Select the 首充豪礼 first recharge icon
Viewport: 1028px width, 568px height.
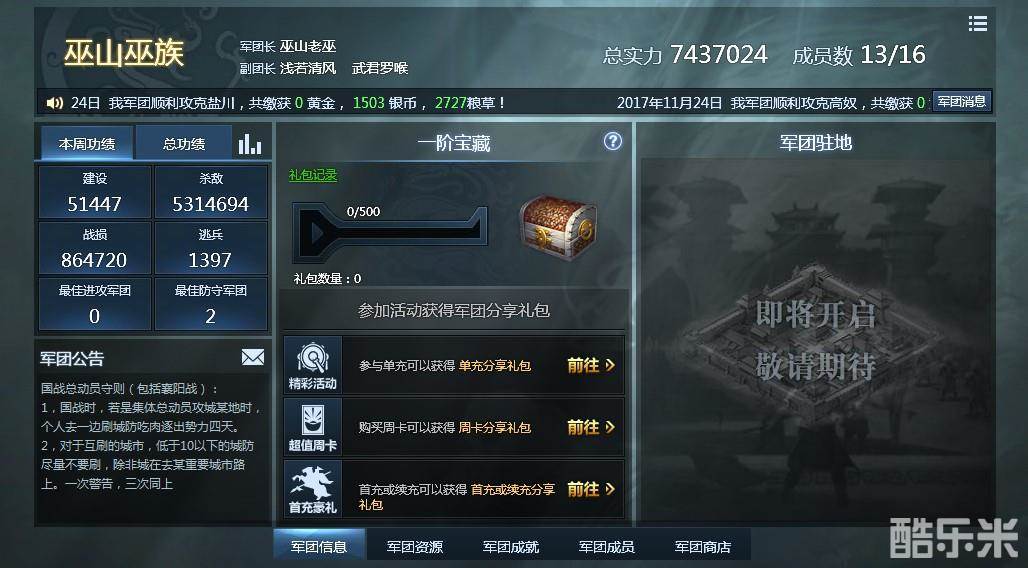point(313,489)
